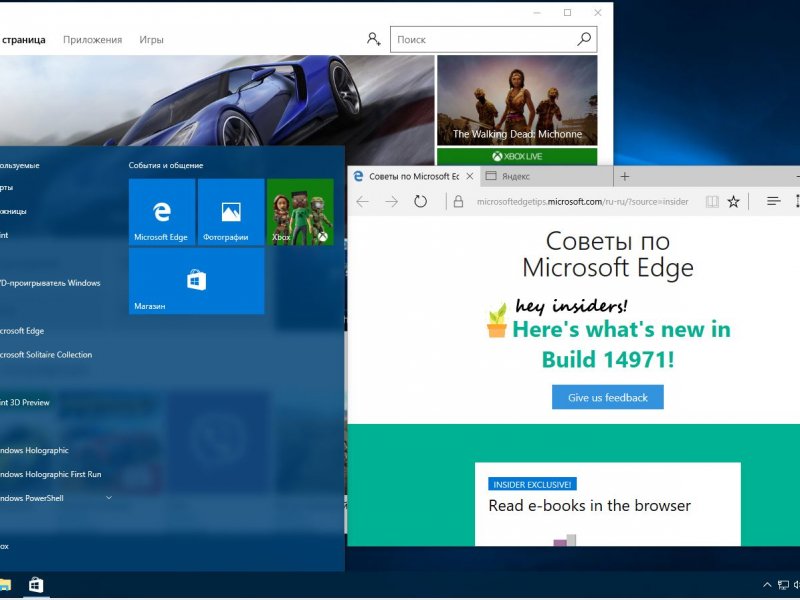
Task: Refresh the Edge page
Action: coord(421,201)
